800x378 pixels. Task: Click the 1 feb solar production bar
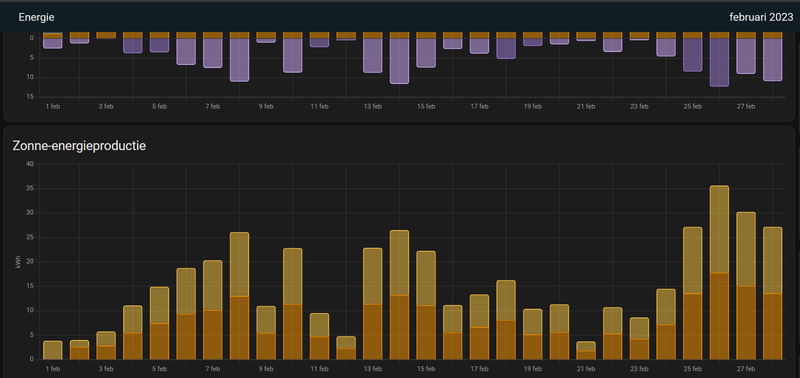pyautogui.click(x=53, y=350)
